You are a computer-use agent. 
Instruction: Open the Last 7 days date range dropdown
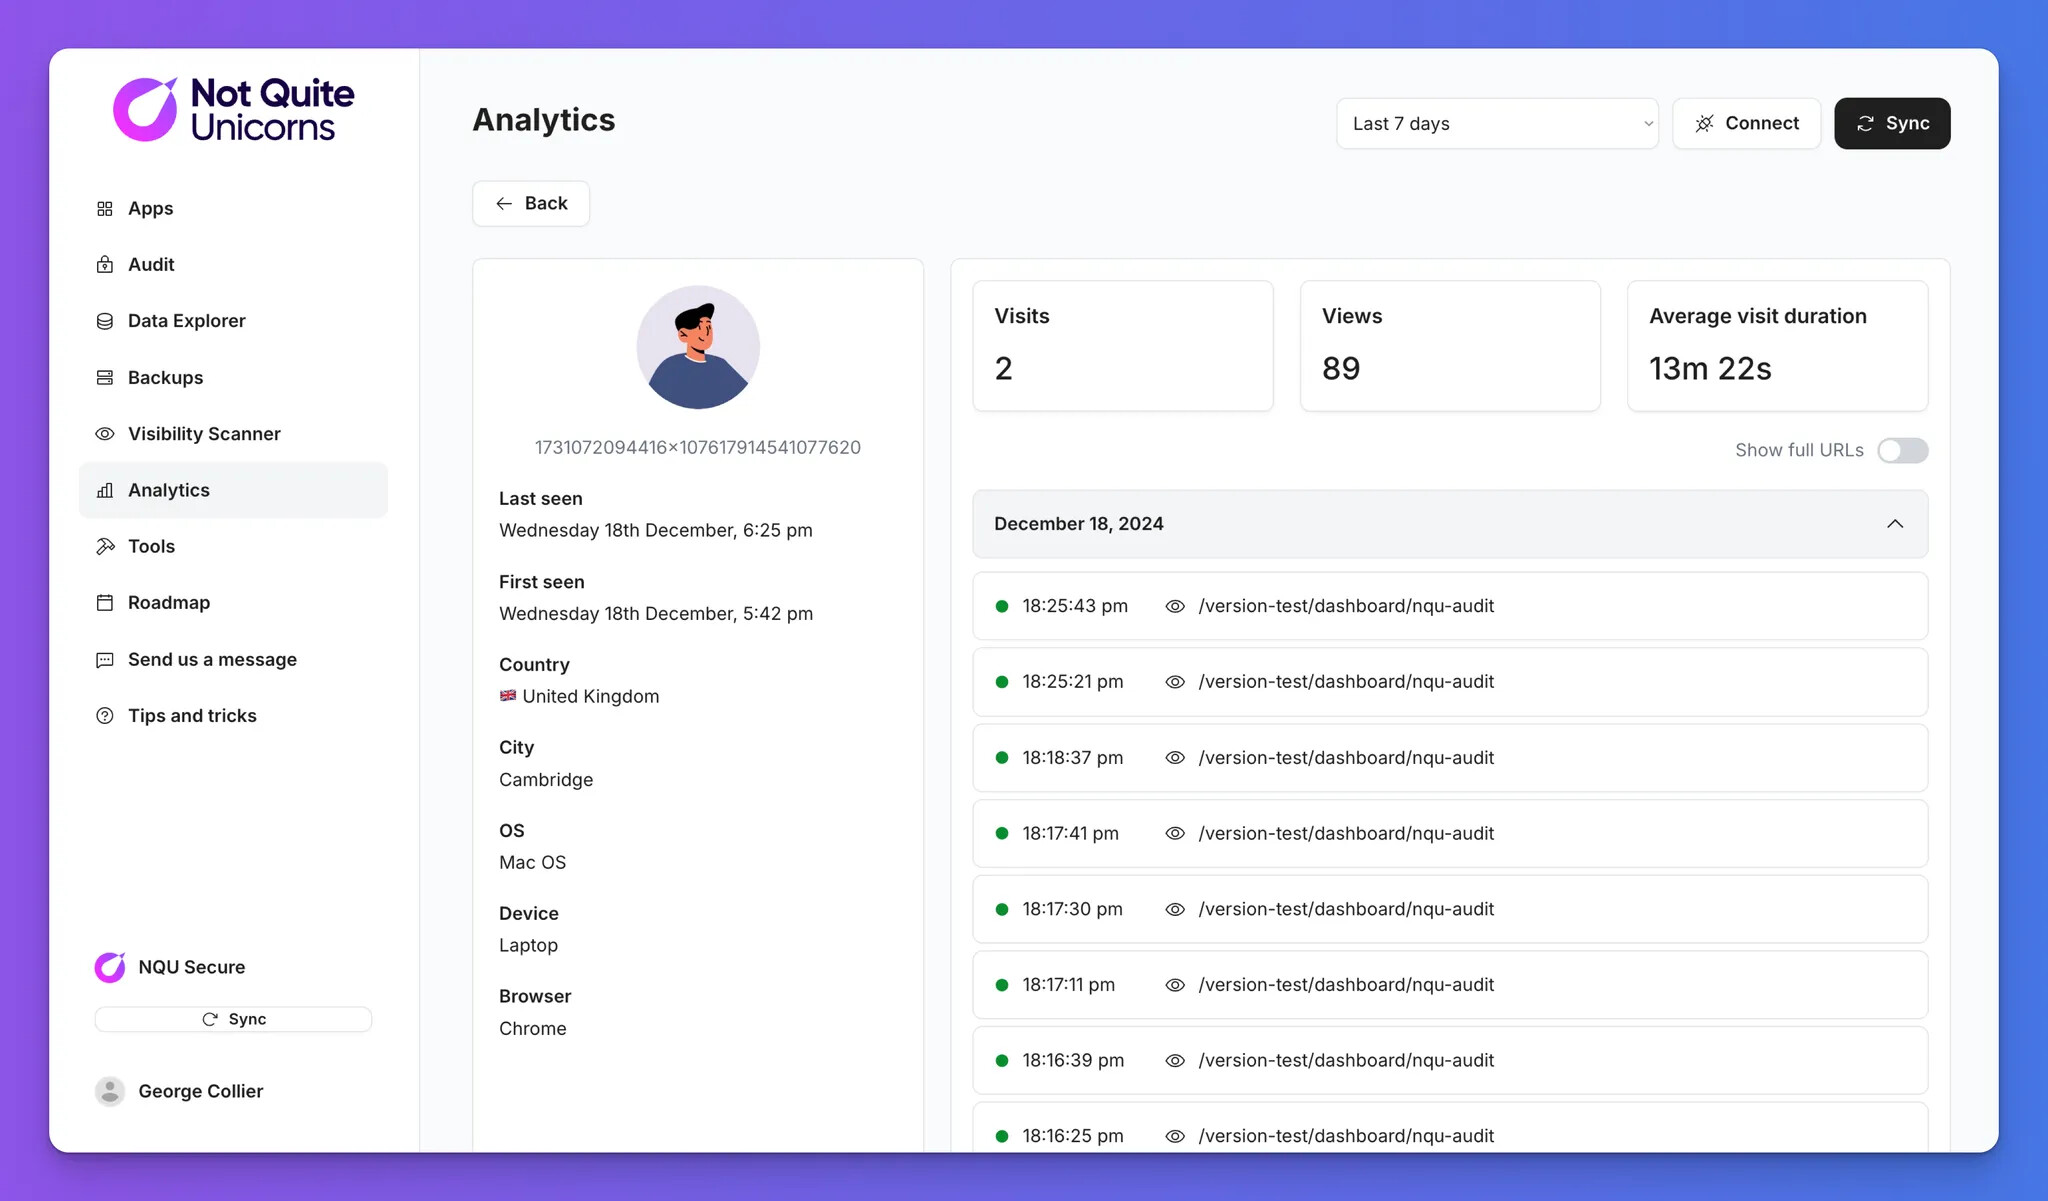point(1497,123)
